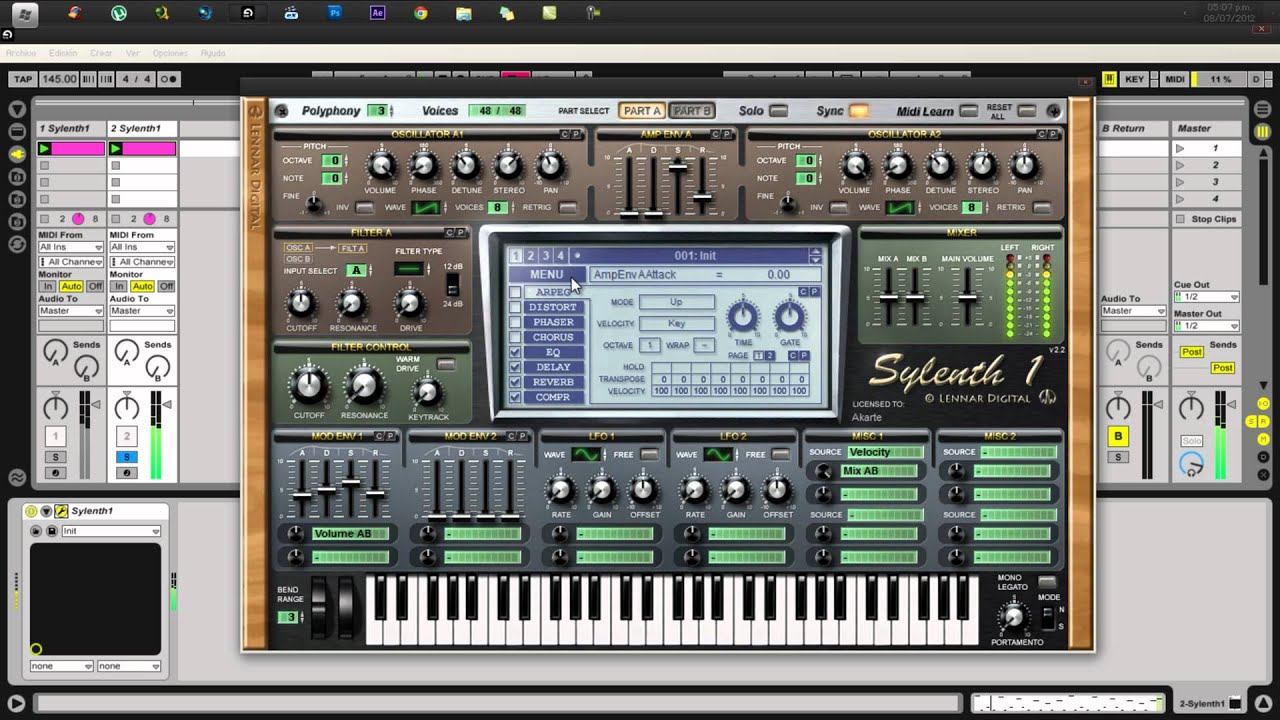The image size is (1280, 720).
Task: Open the Master Out dropdown
Action: pos(1206,326)
